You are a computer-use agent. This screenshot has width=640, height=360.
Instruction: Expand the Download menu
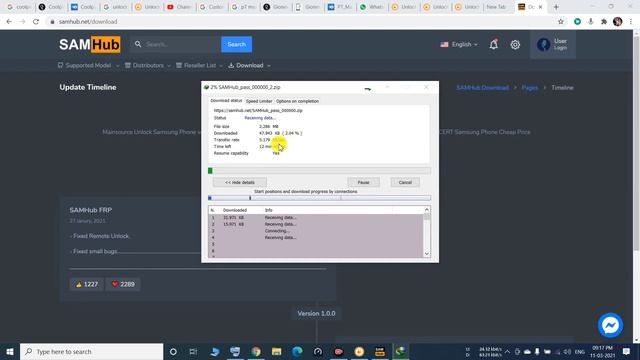point(249,65)
